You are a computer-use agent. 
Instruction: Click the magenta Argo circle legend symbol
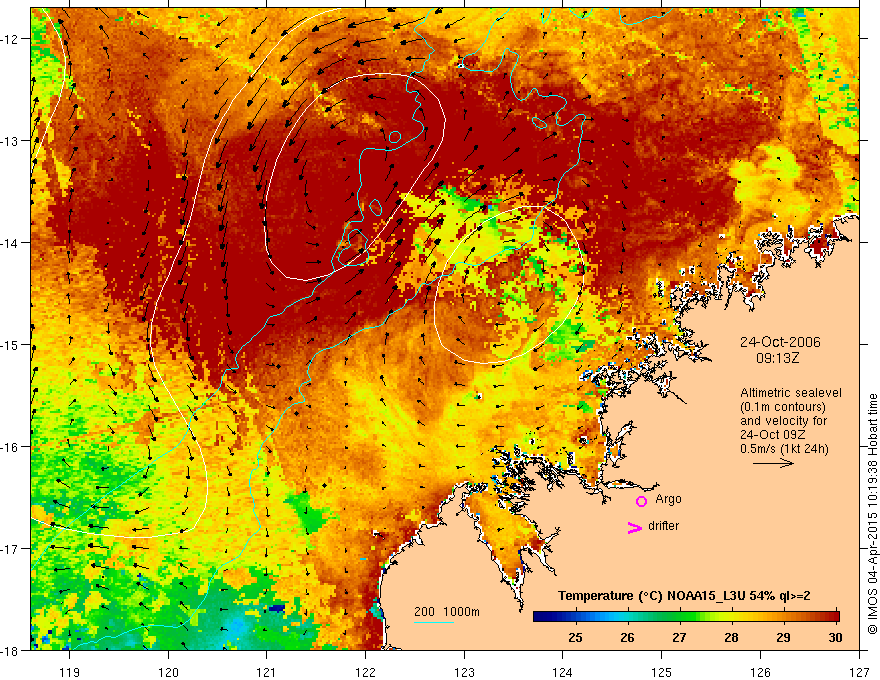coord(641,501)
